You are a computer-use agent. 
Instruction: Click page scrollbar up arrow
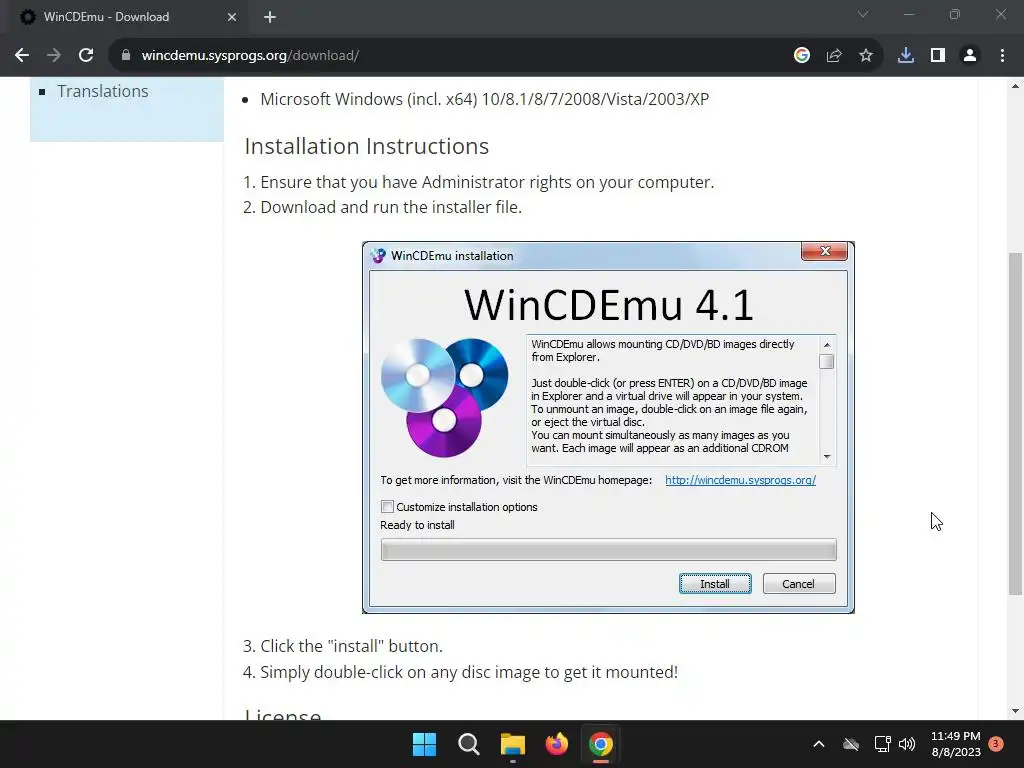tap(1015, 86)
